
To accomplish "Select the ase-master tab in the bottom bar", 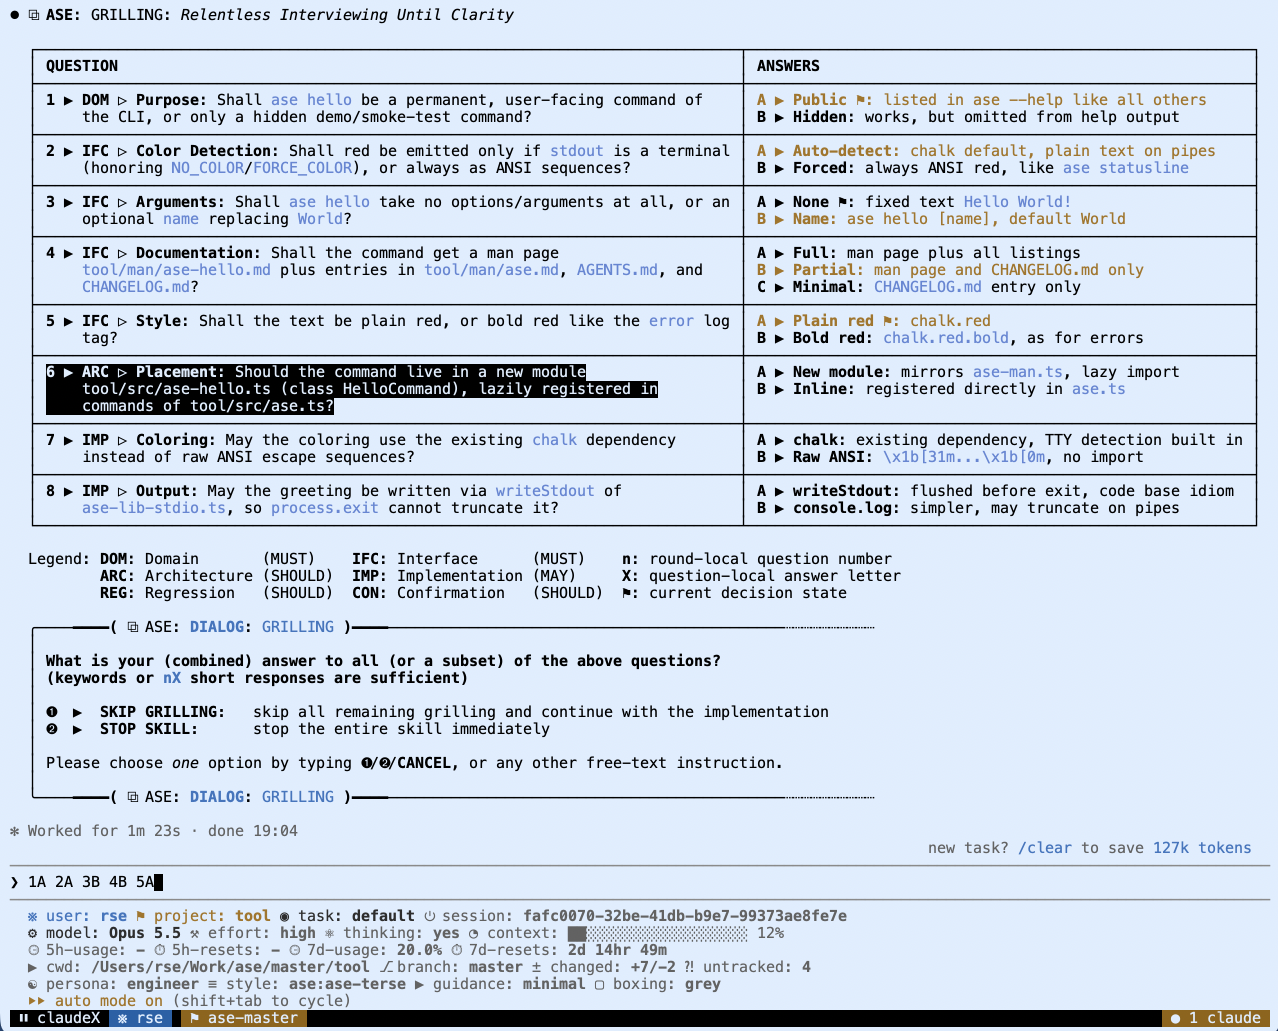I will [x=244, y=1018].
